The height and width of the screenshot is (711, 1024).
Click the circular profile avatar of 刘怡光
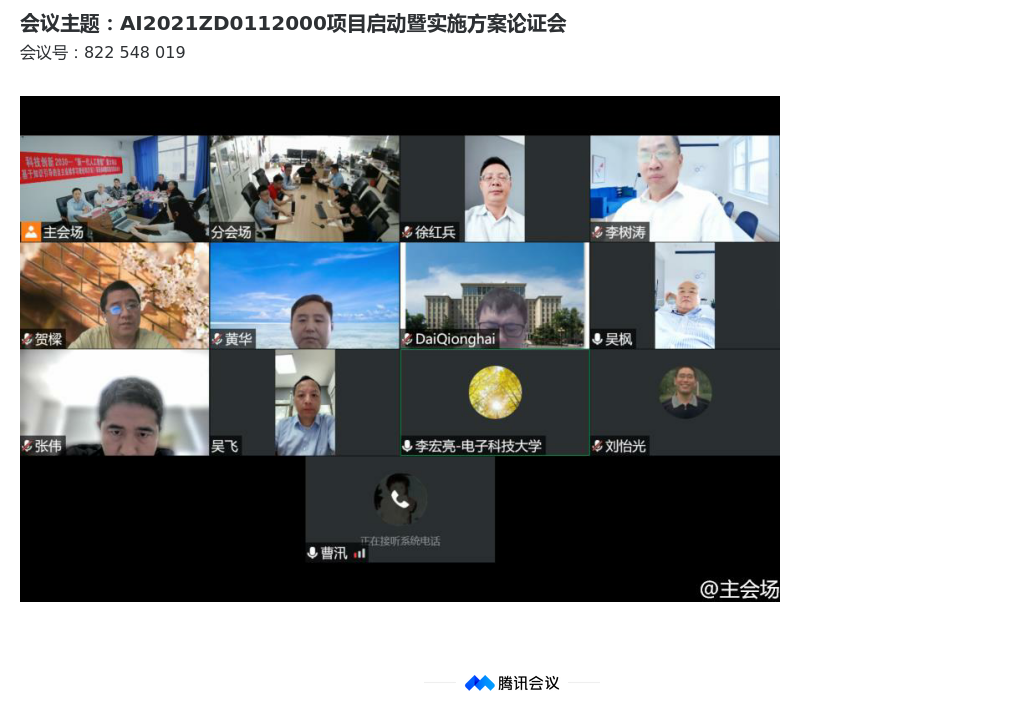[685, 392]
